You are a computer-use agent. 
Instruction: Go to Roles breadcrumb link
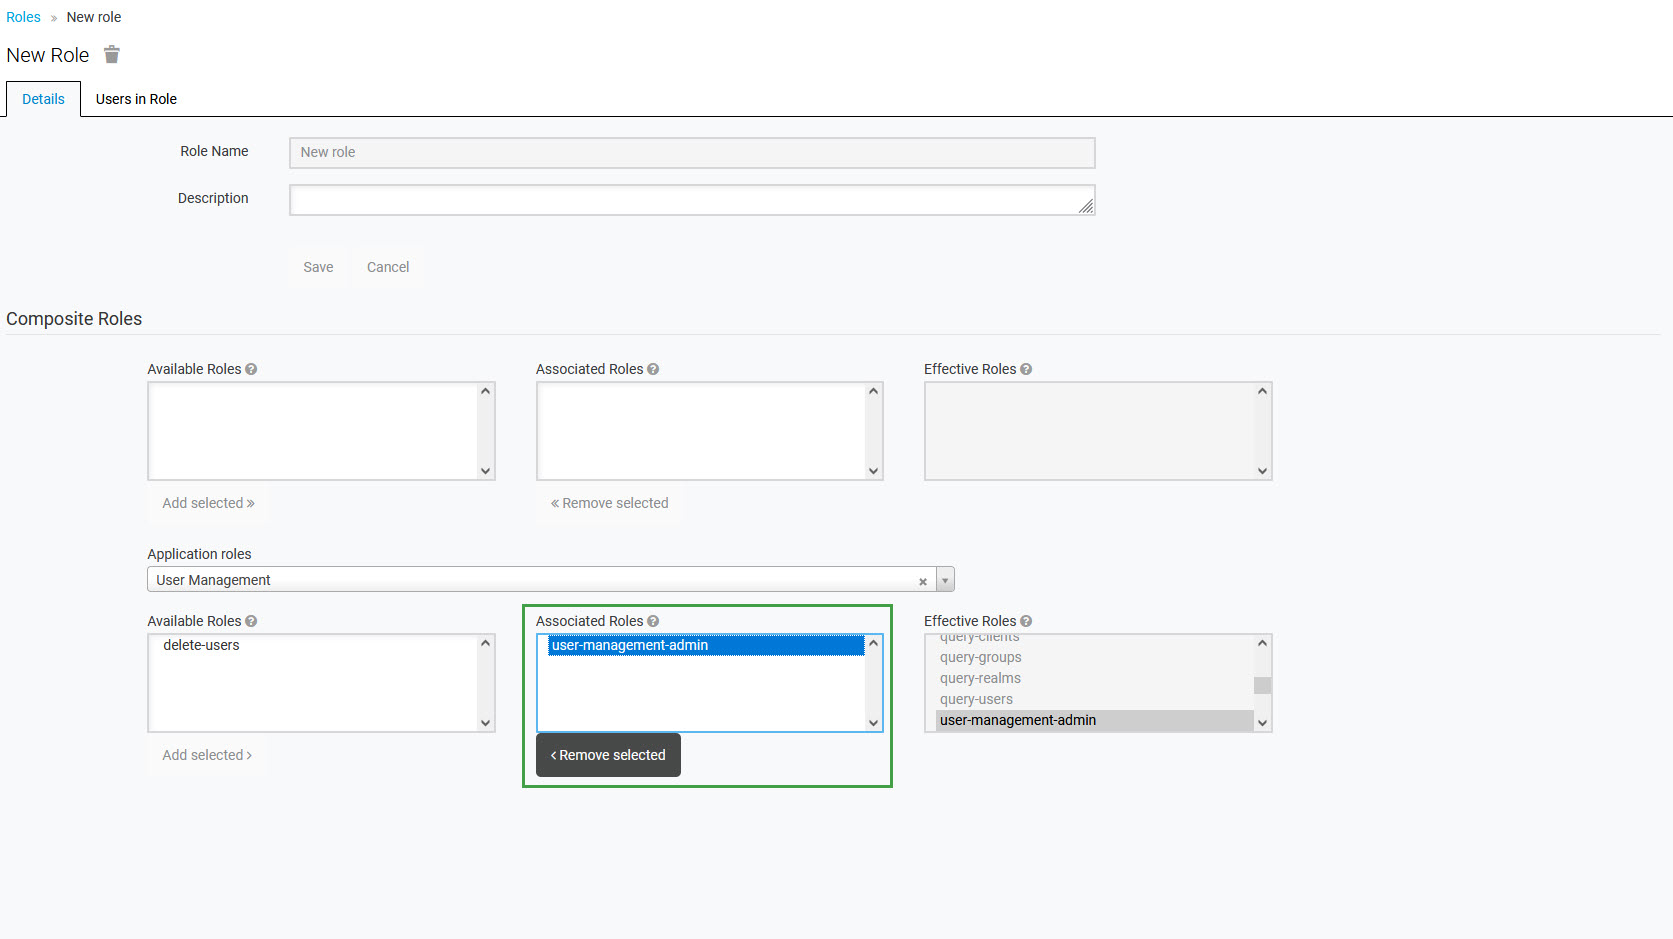tap(23, 17)
